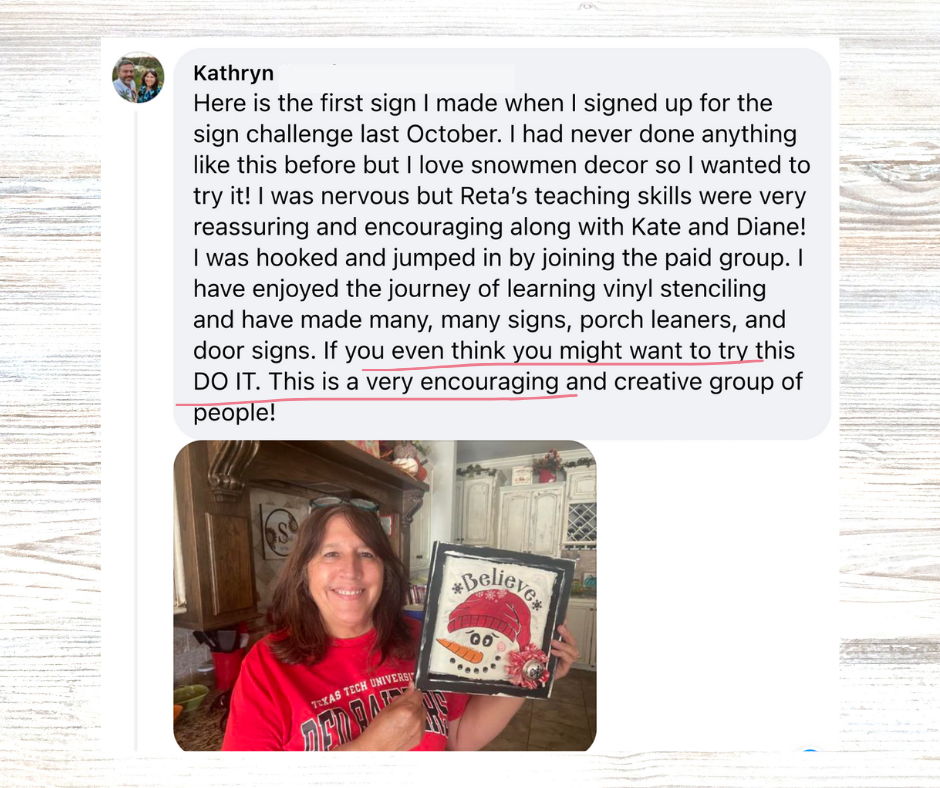This screenshot has height=788, width=940.
Task: Click the bell ornament on the sign corner
Action: tap(533, 670)
